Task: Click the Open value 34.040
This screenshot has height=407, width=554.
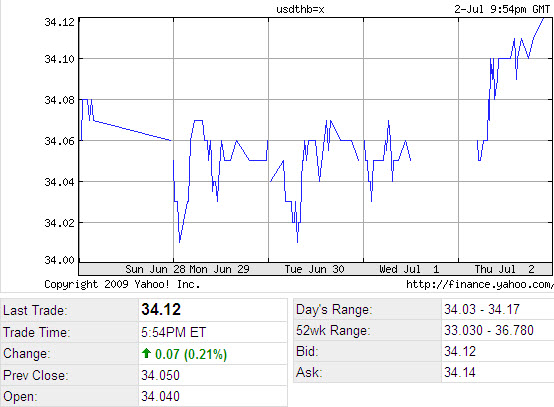Action: (160, 396)
